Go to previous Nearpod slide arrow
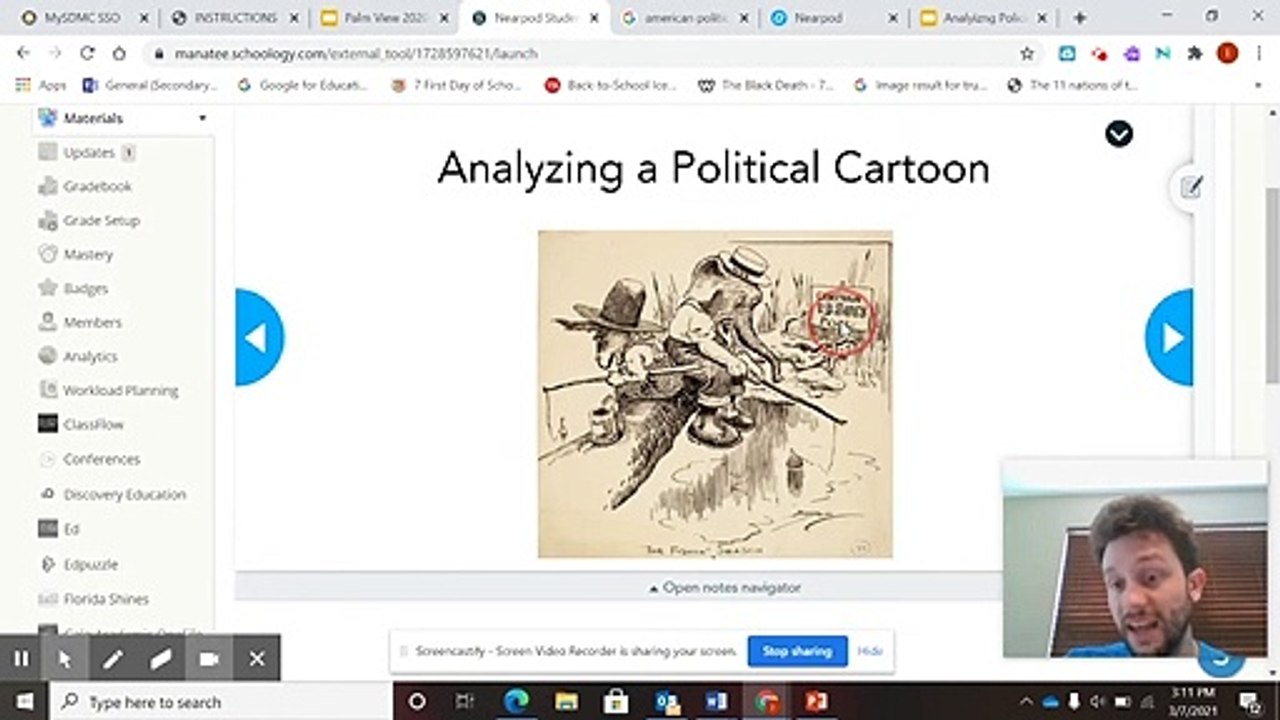 (259, 337)
